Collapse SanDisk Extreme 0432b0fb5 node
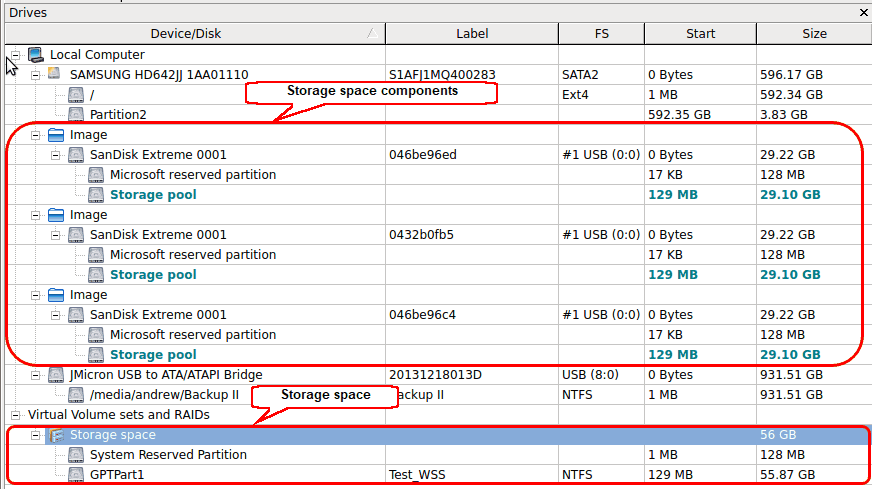Image resolution: width=872 pixels, height=489 pixels. pyautogui.click(x=56, y=235)
